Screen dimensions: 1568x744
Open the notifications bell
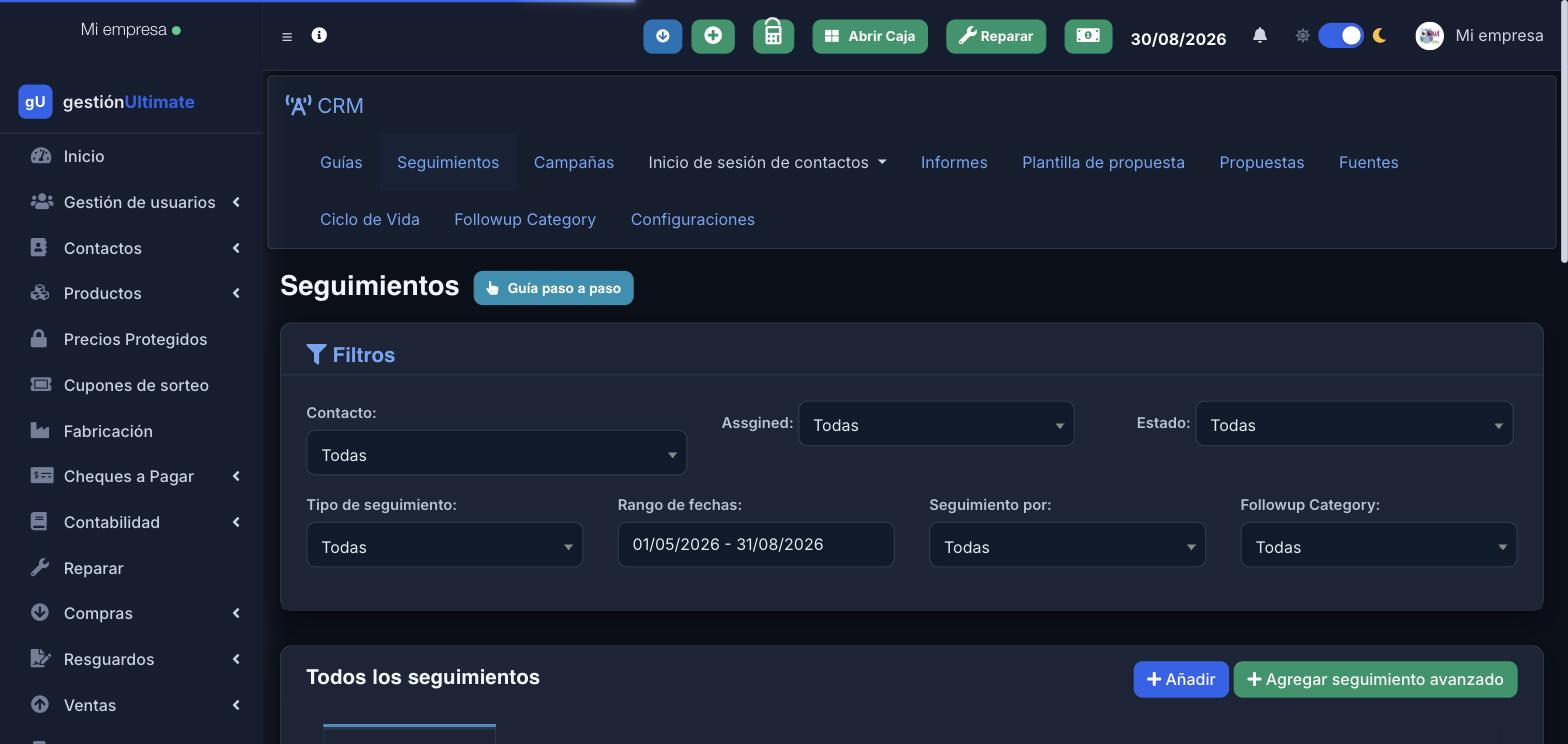coord(1260,36)
